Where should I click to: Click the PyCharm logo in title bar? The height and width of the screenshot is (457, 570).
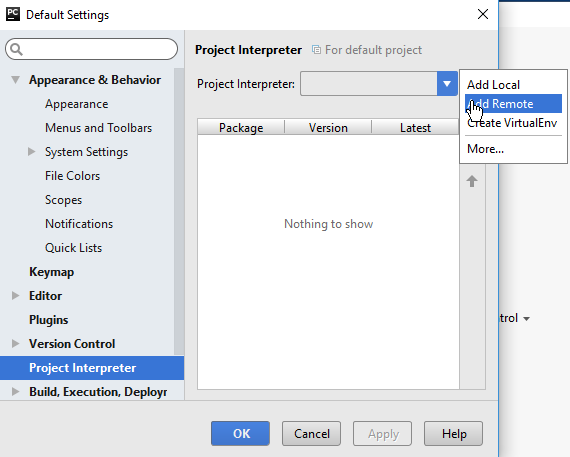[13, 15]
